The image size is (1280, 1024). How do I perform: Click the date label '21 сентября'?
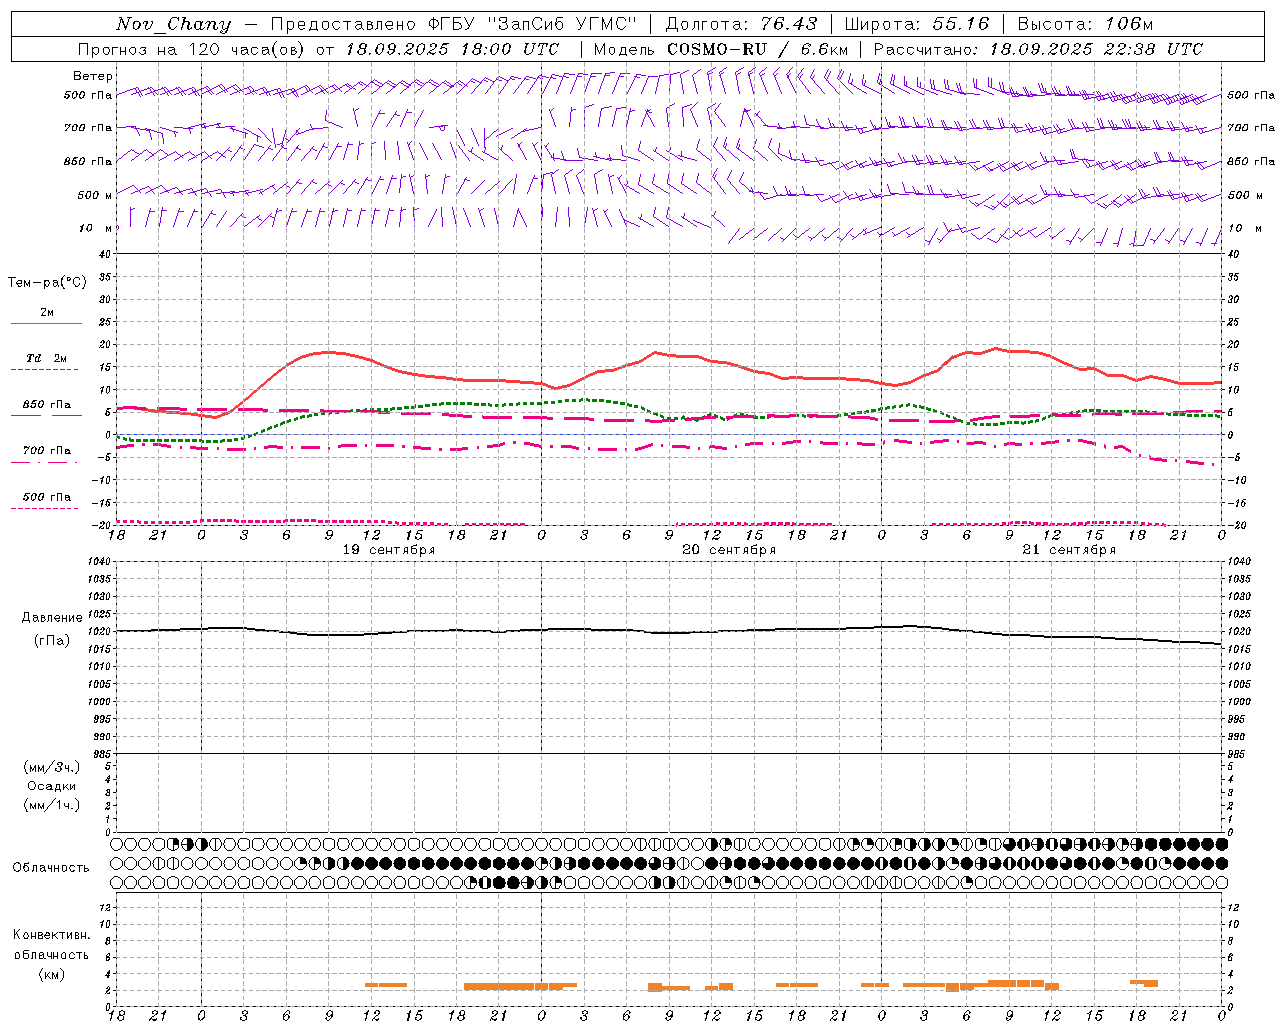(x=1069, y=550)
